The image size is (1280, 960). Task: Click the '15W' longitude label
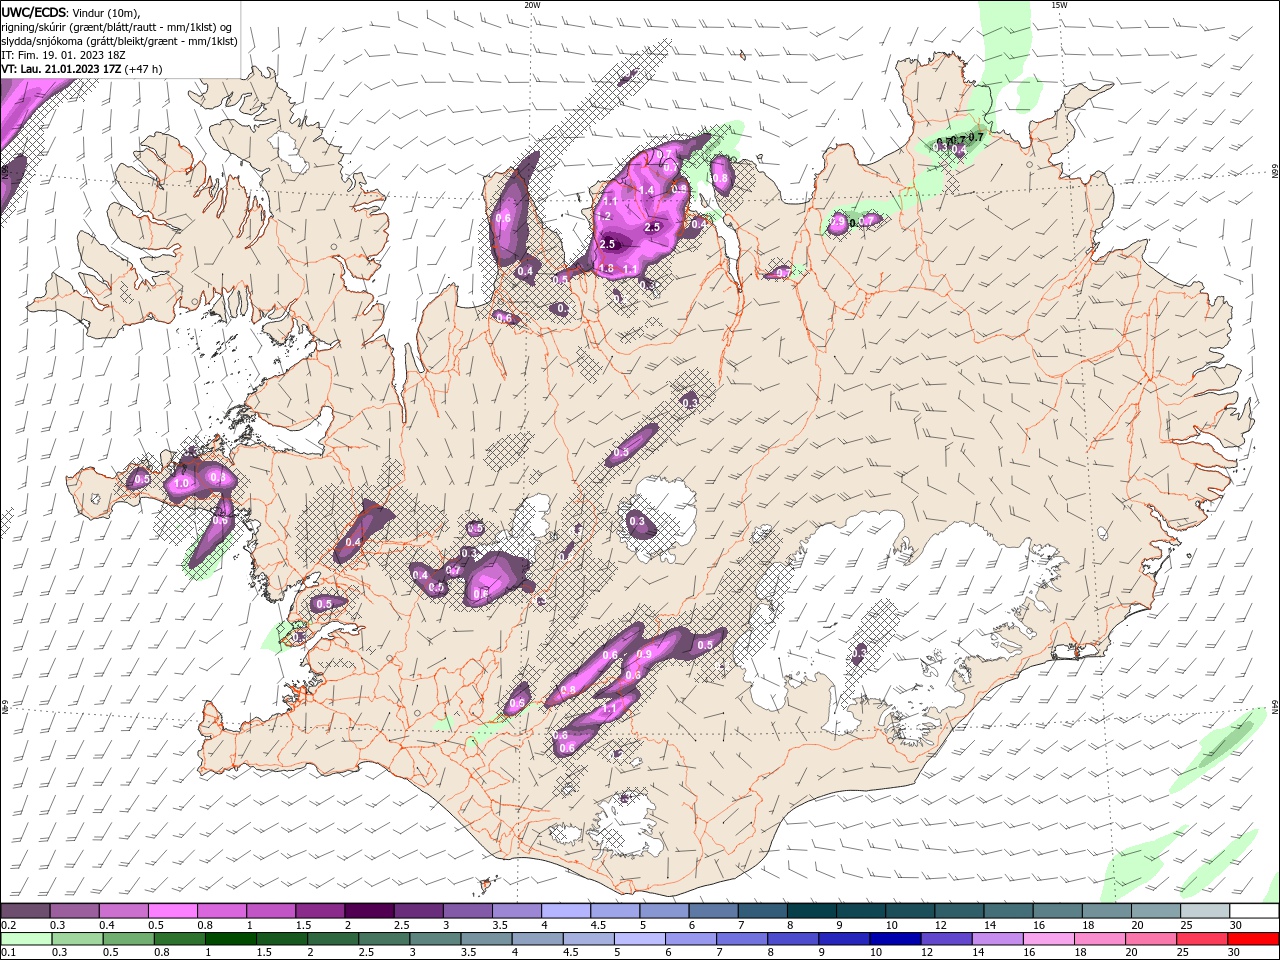(x=1059, y=5)
